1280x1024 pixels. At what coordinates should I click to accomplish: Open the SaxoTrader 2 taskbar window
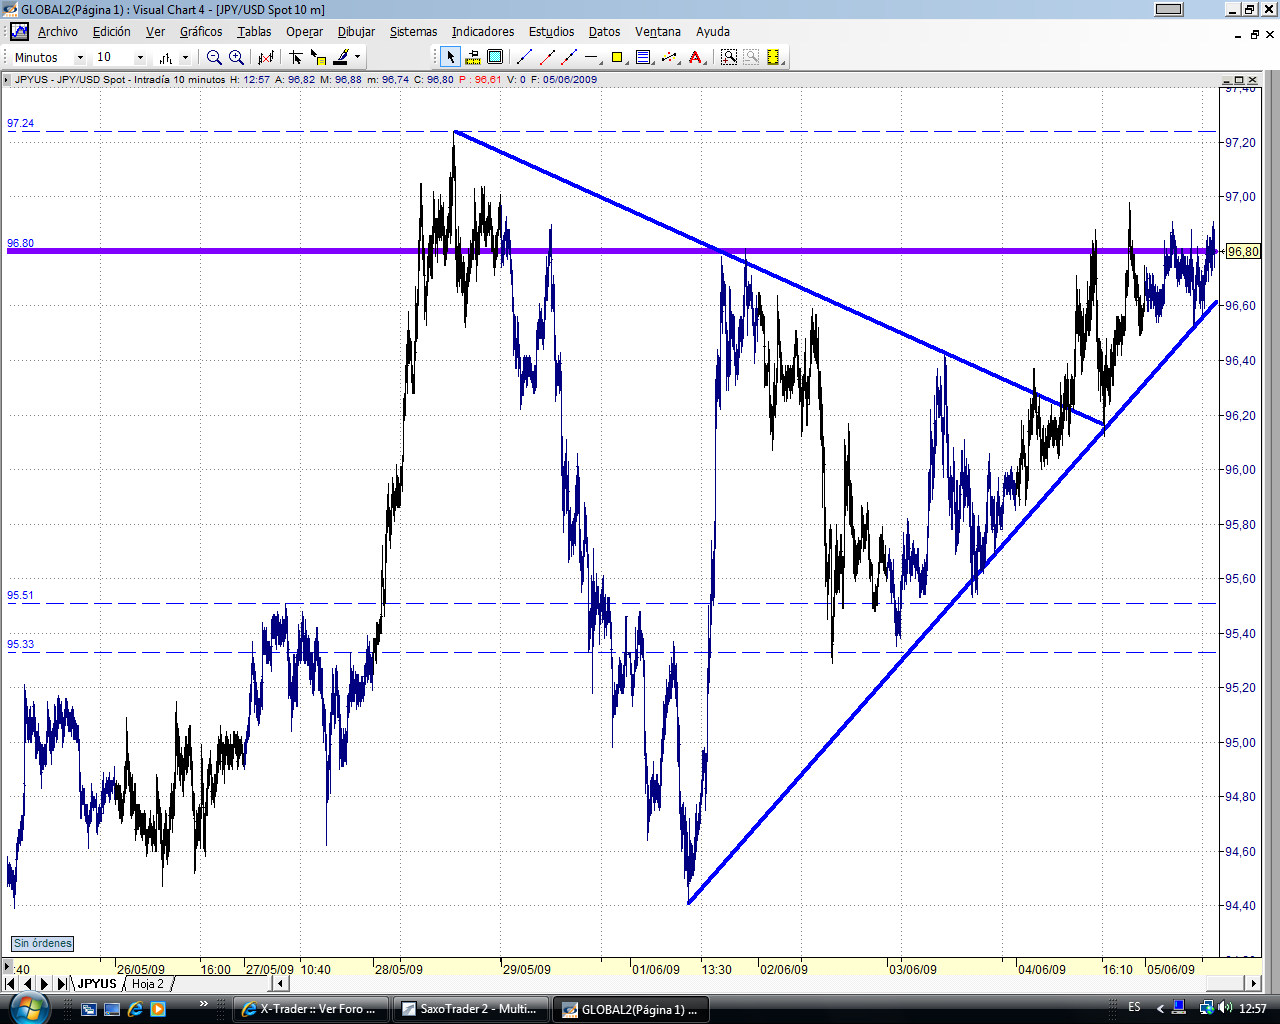click(471, 1009)
